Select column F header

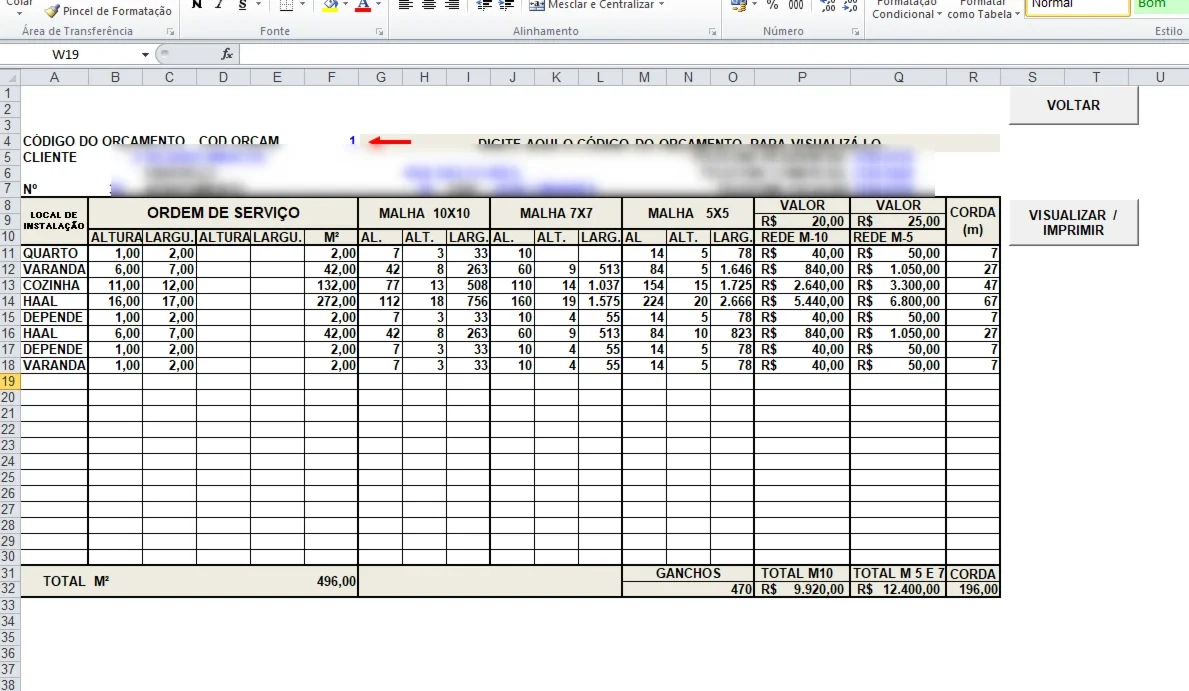click(331, 77)
